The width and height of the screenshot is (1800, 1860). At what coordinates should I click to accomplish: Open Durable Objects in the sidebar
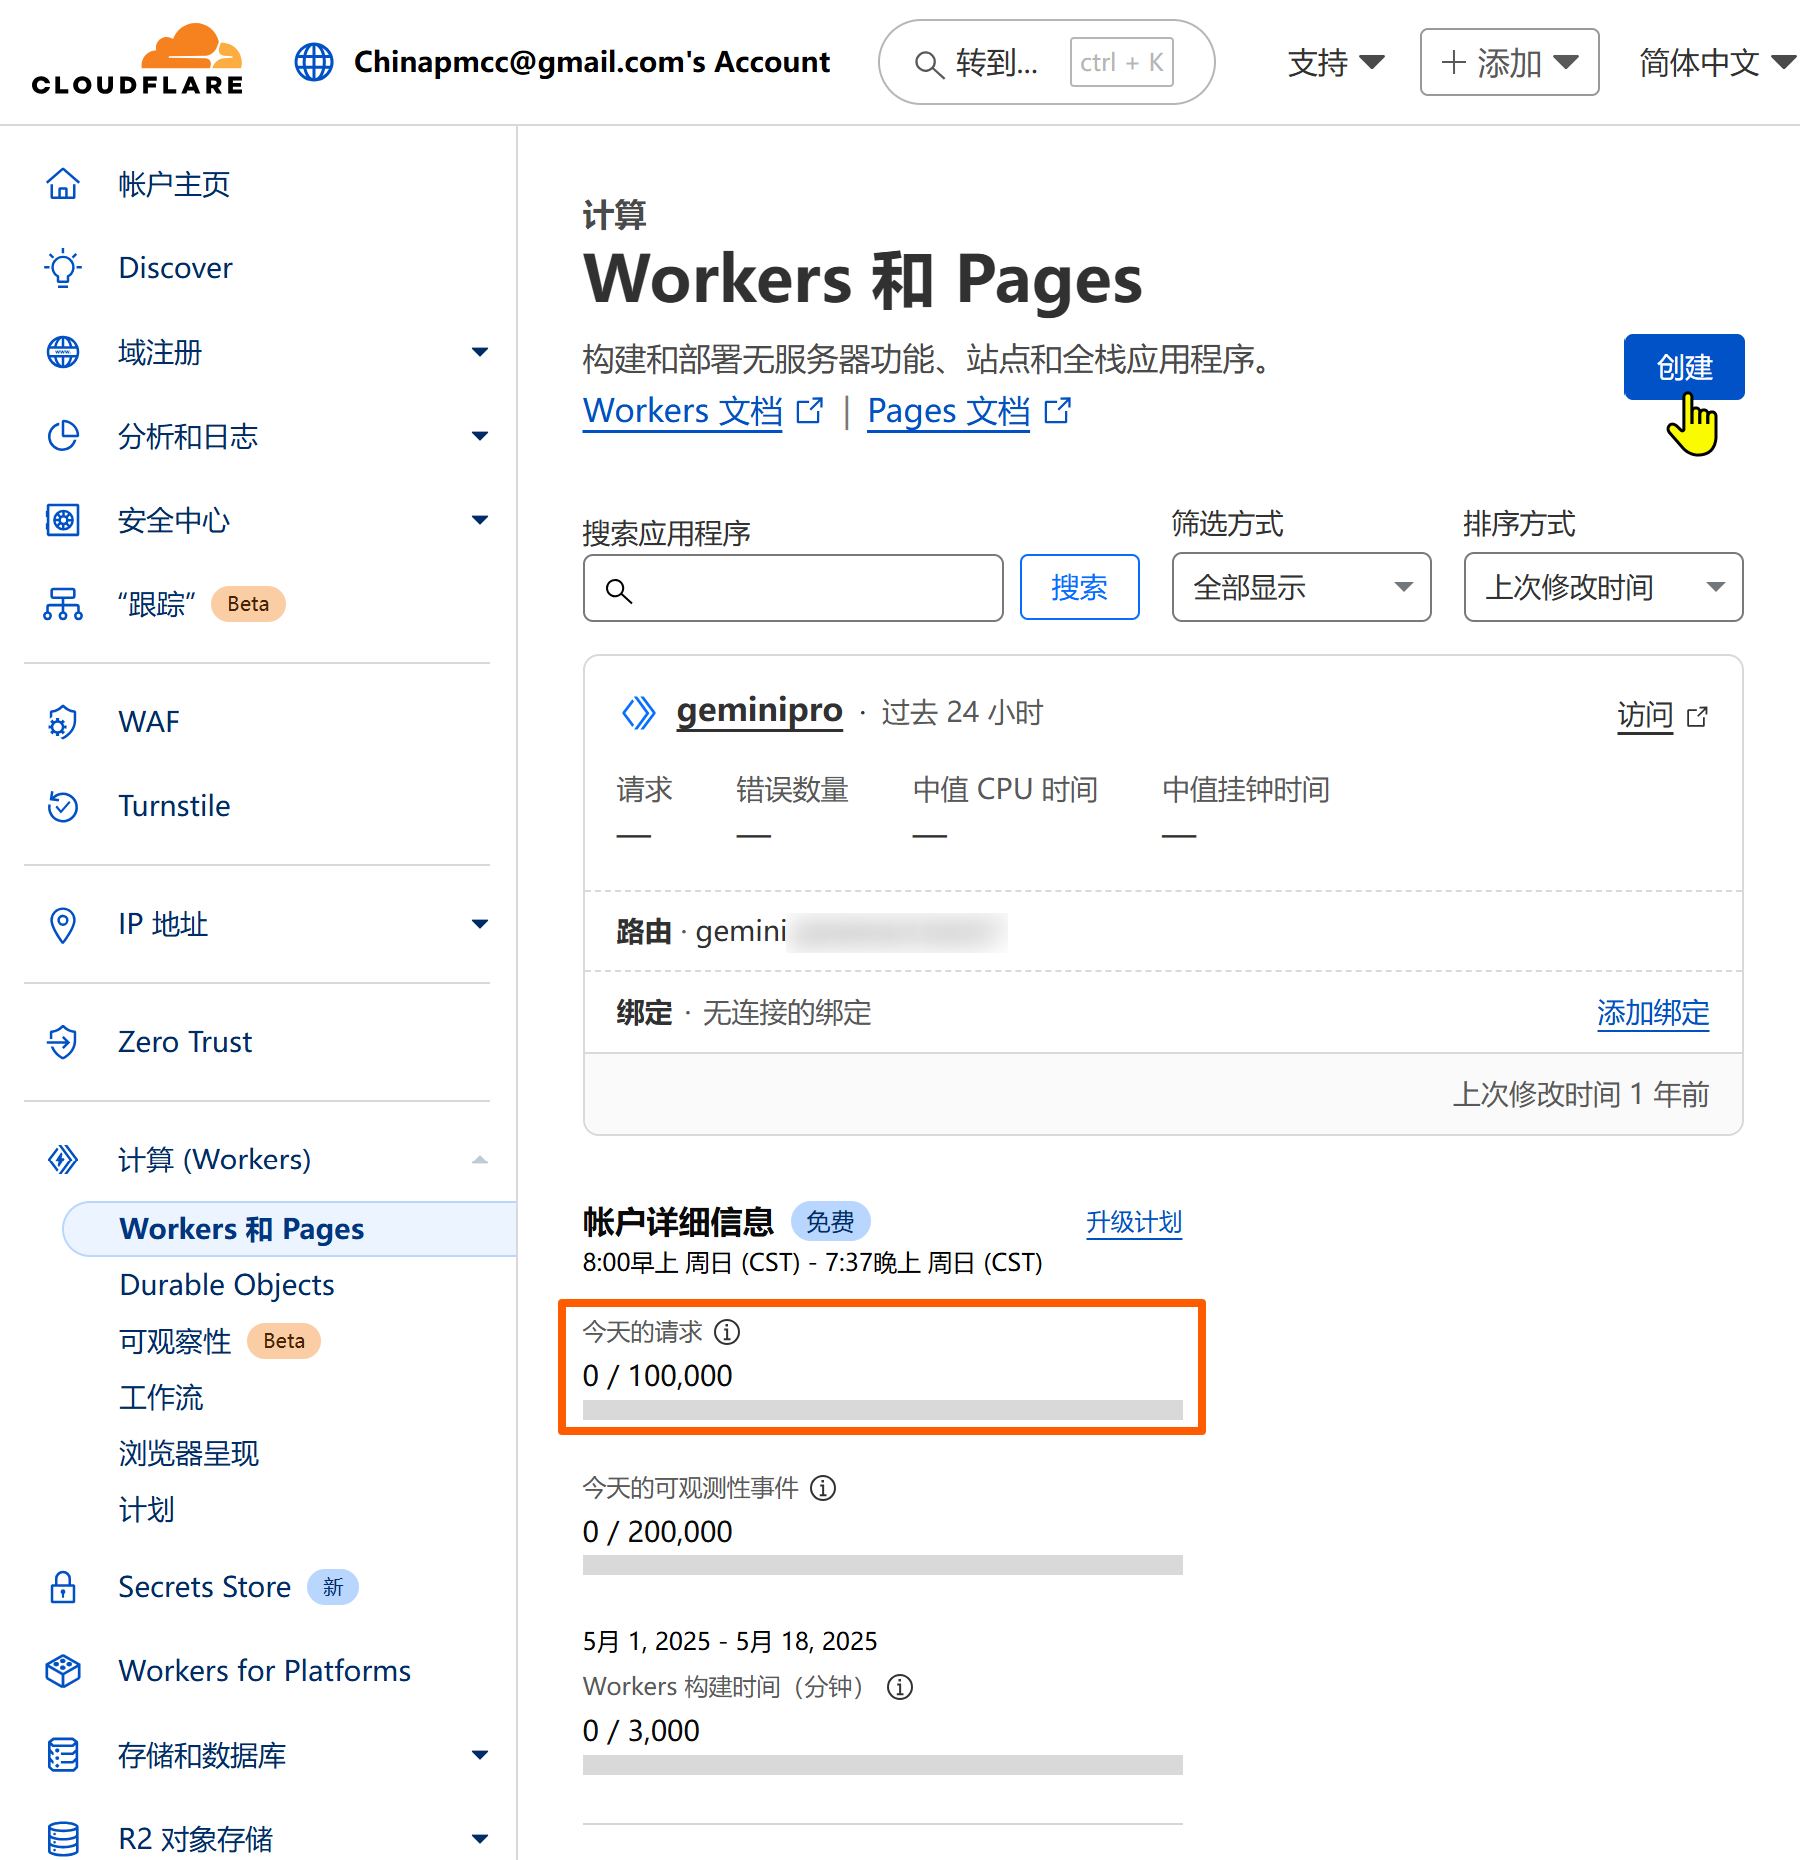[227, 1285]
